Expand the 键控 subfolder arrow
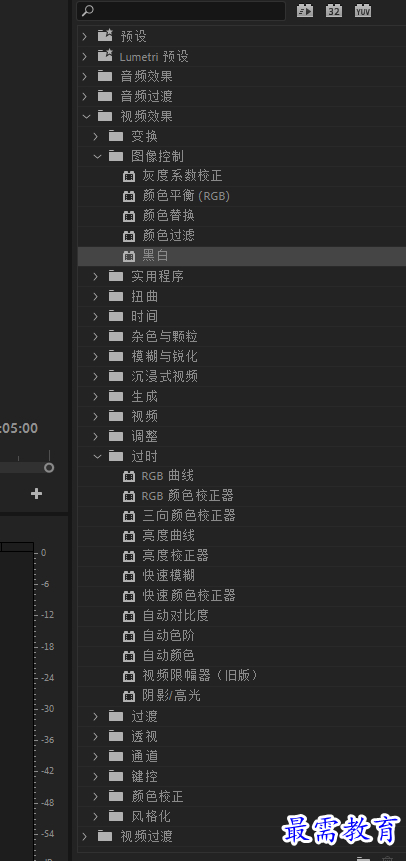This screenshot has height=861, width=406. point(96,776)
